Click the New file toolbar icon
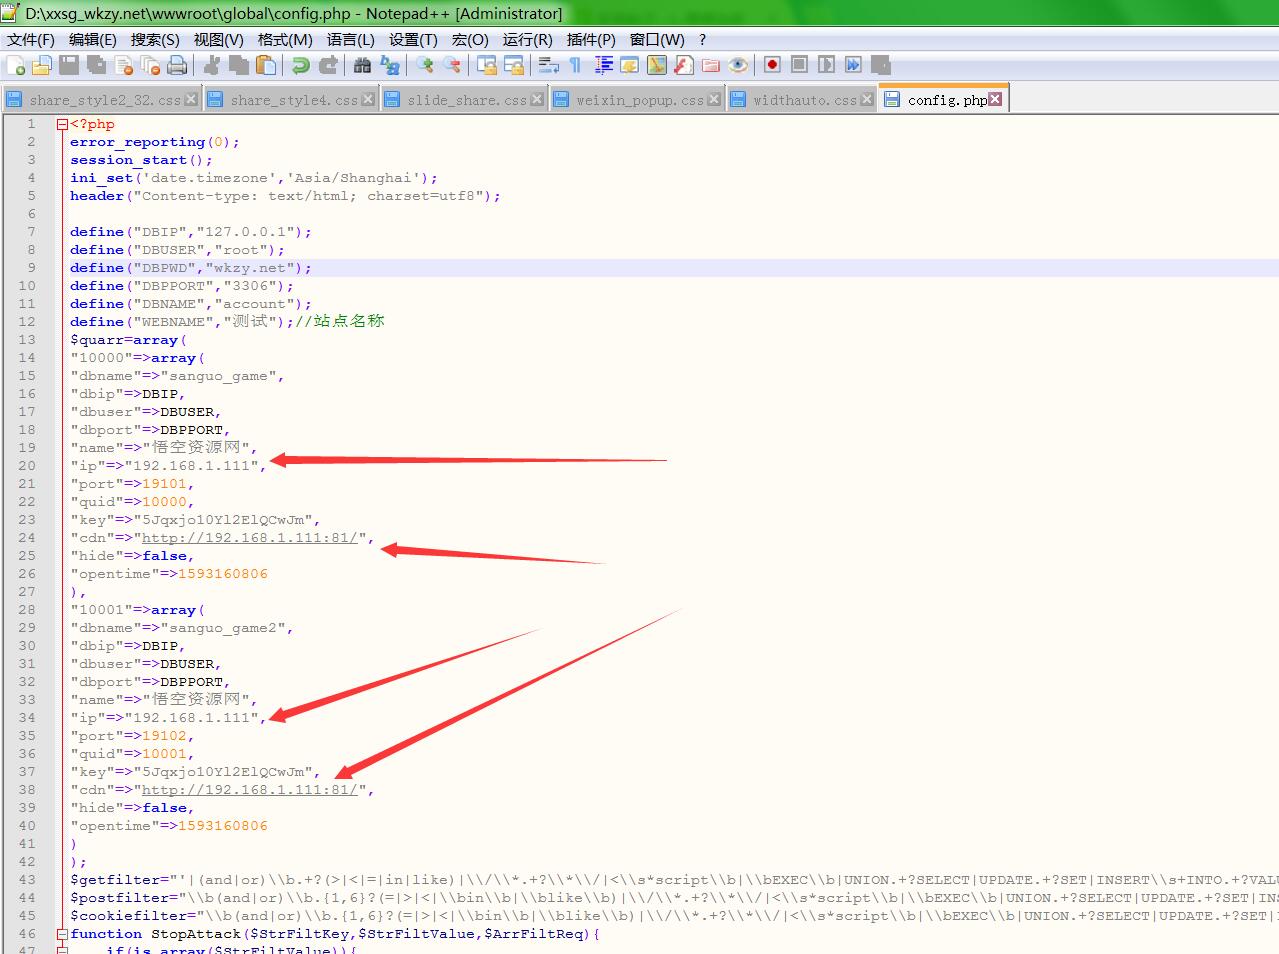 (x=16, y=66)
